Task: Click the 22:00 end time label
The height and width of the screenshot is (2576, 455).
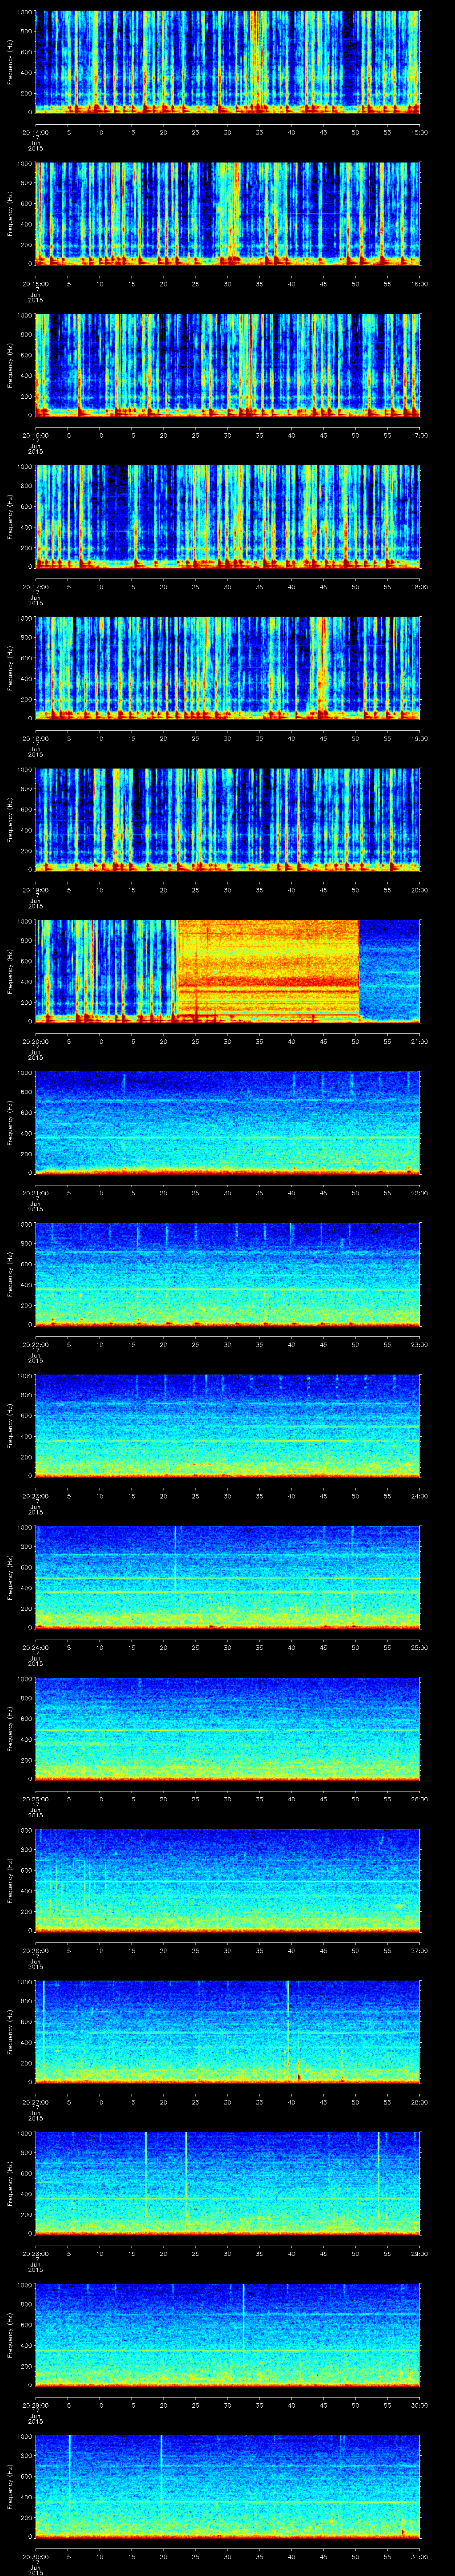Action: click(420, 1193)
